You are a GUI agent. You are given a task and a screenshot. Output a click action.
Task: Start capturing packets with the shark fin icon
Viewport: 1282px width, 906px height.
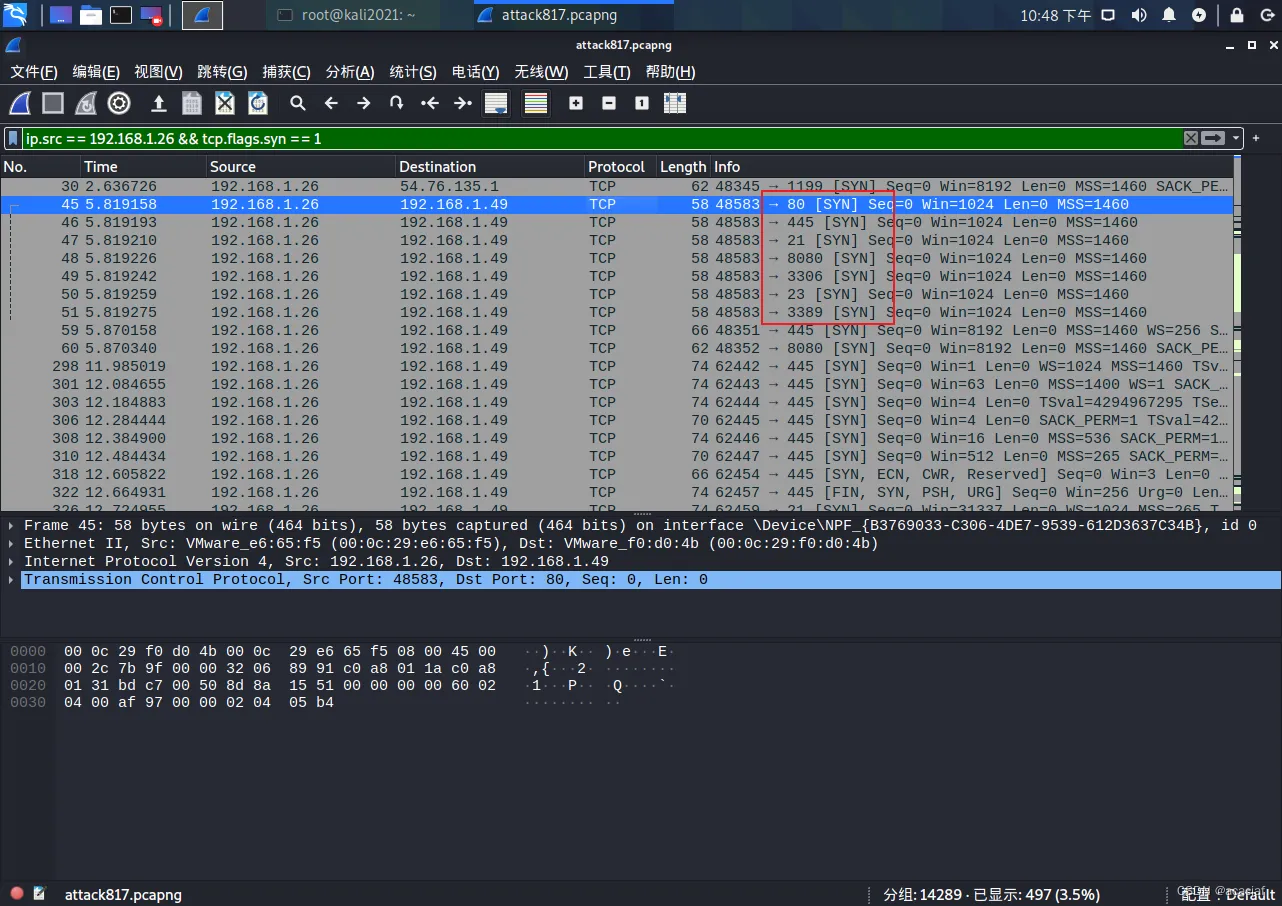point(20,103)
